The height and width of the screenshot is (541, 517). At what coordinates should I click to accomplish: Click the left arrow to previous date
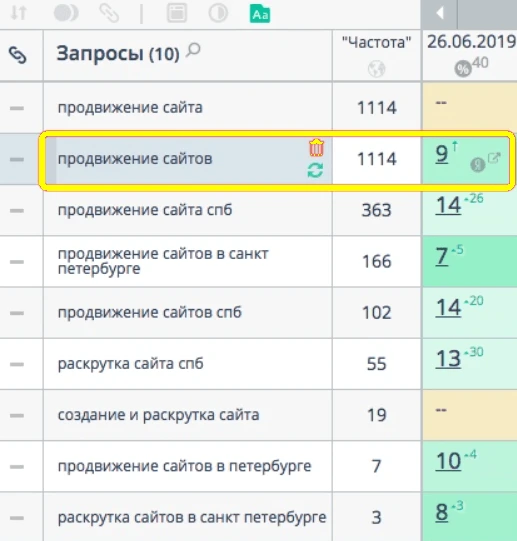click(x=439, y=13)
